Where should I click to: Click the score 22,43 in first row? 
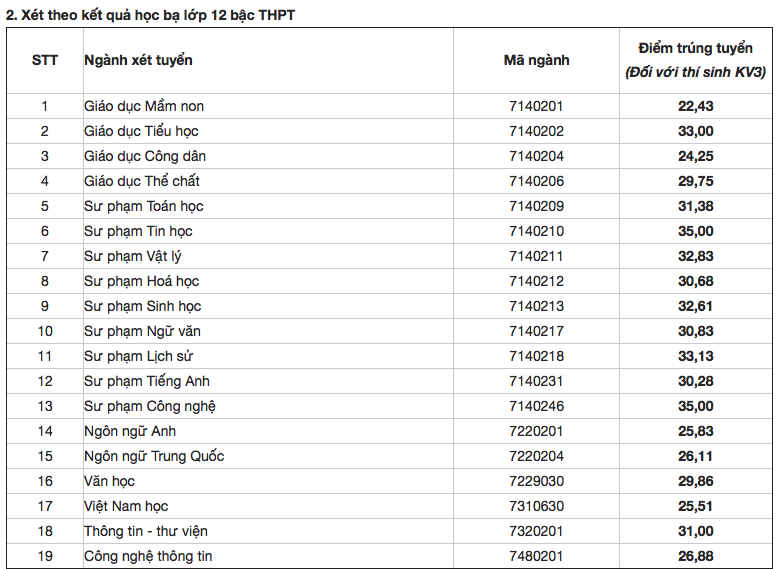click(695, 106)
